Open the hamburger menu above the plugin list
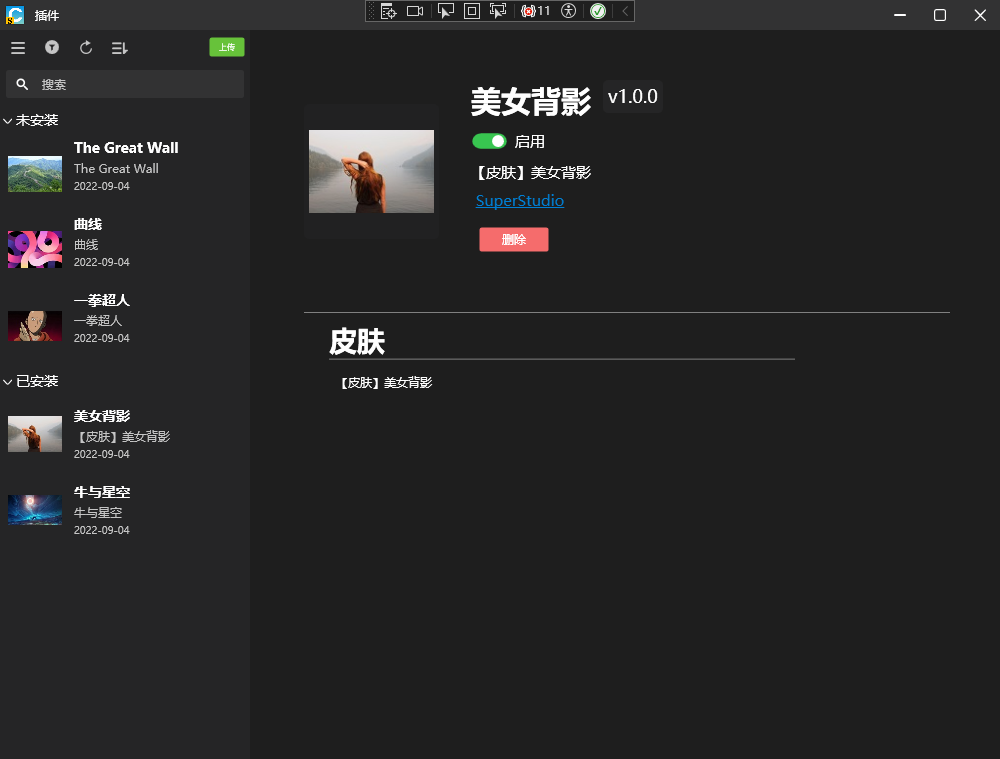 point(18,47)
